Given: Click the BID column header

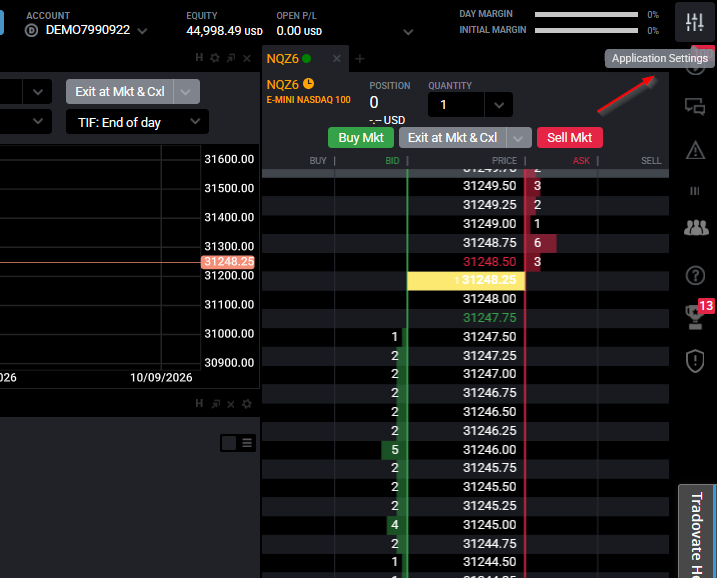Looking at the screenshot, I should (392, 161).
